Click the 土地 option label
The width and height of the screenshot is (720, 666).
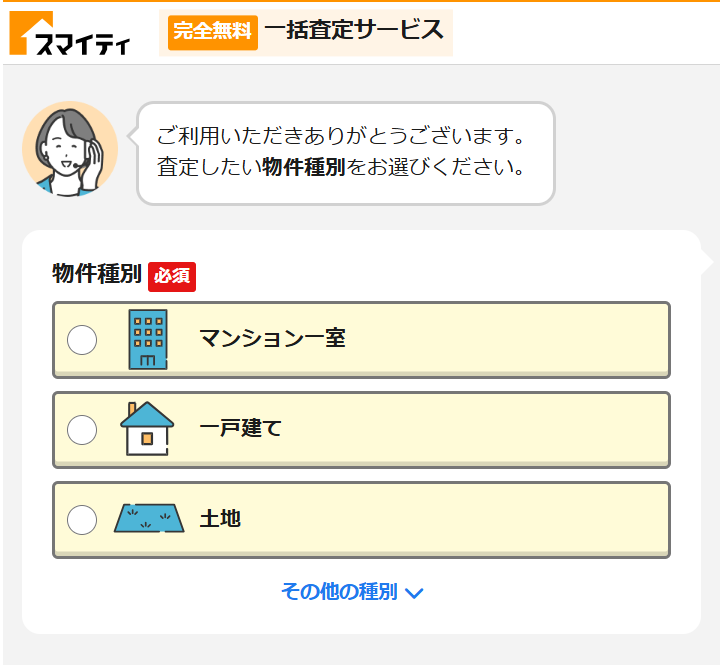[221, 519]
